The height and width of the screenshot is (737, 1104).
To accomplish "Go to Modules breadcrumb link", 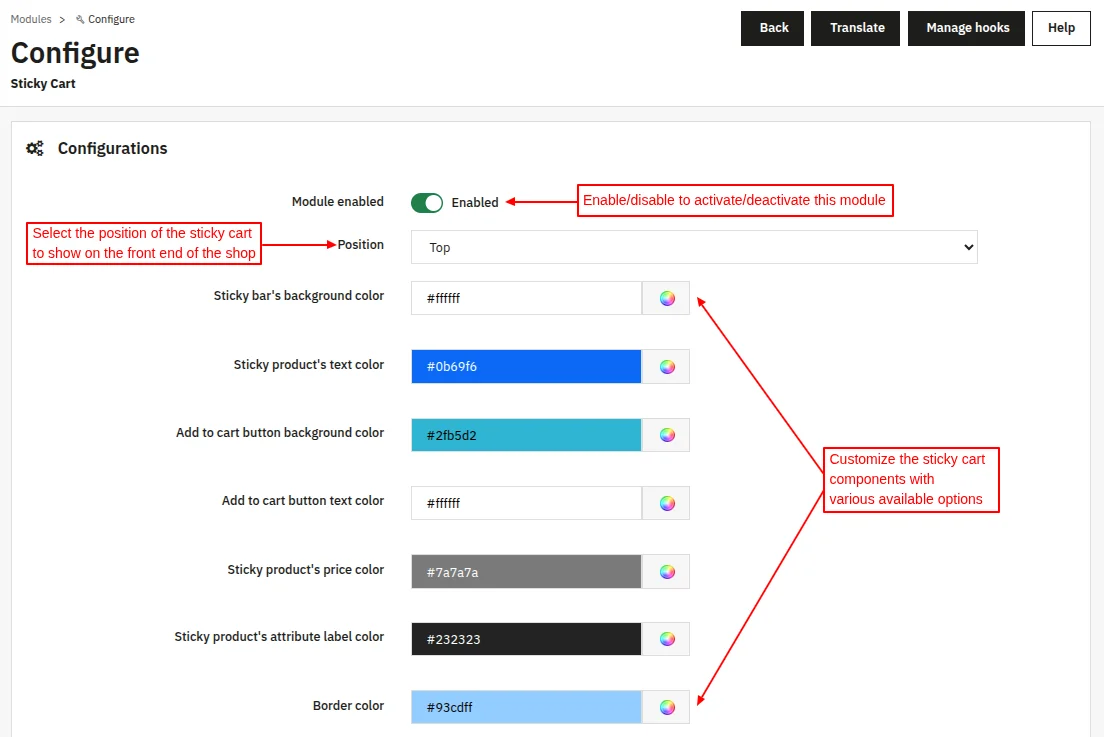I will coord(31,19).
